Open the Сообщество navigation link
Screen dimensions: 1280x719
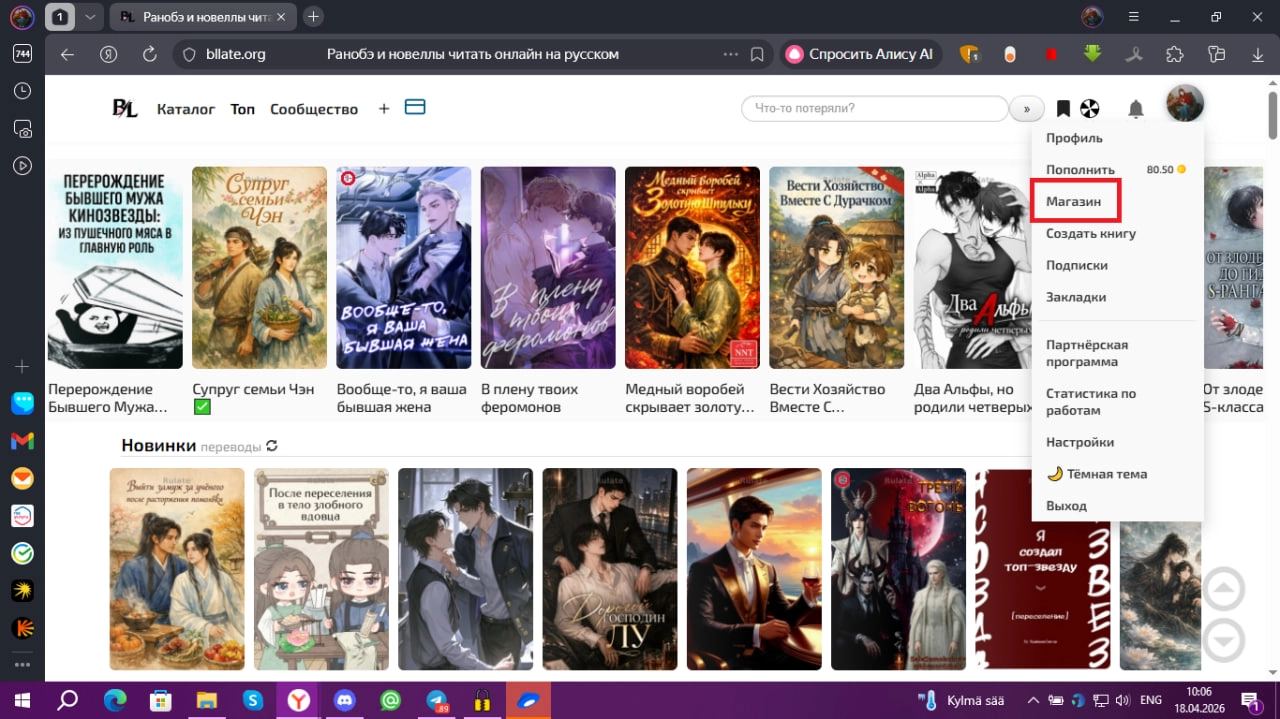(314, 109)
